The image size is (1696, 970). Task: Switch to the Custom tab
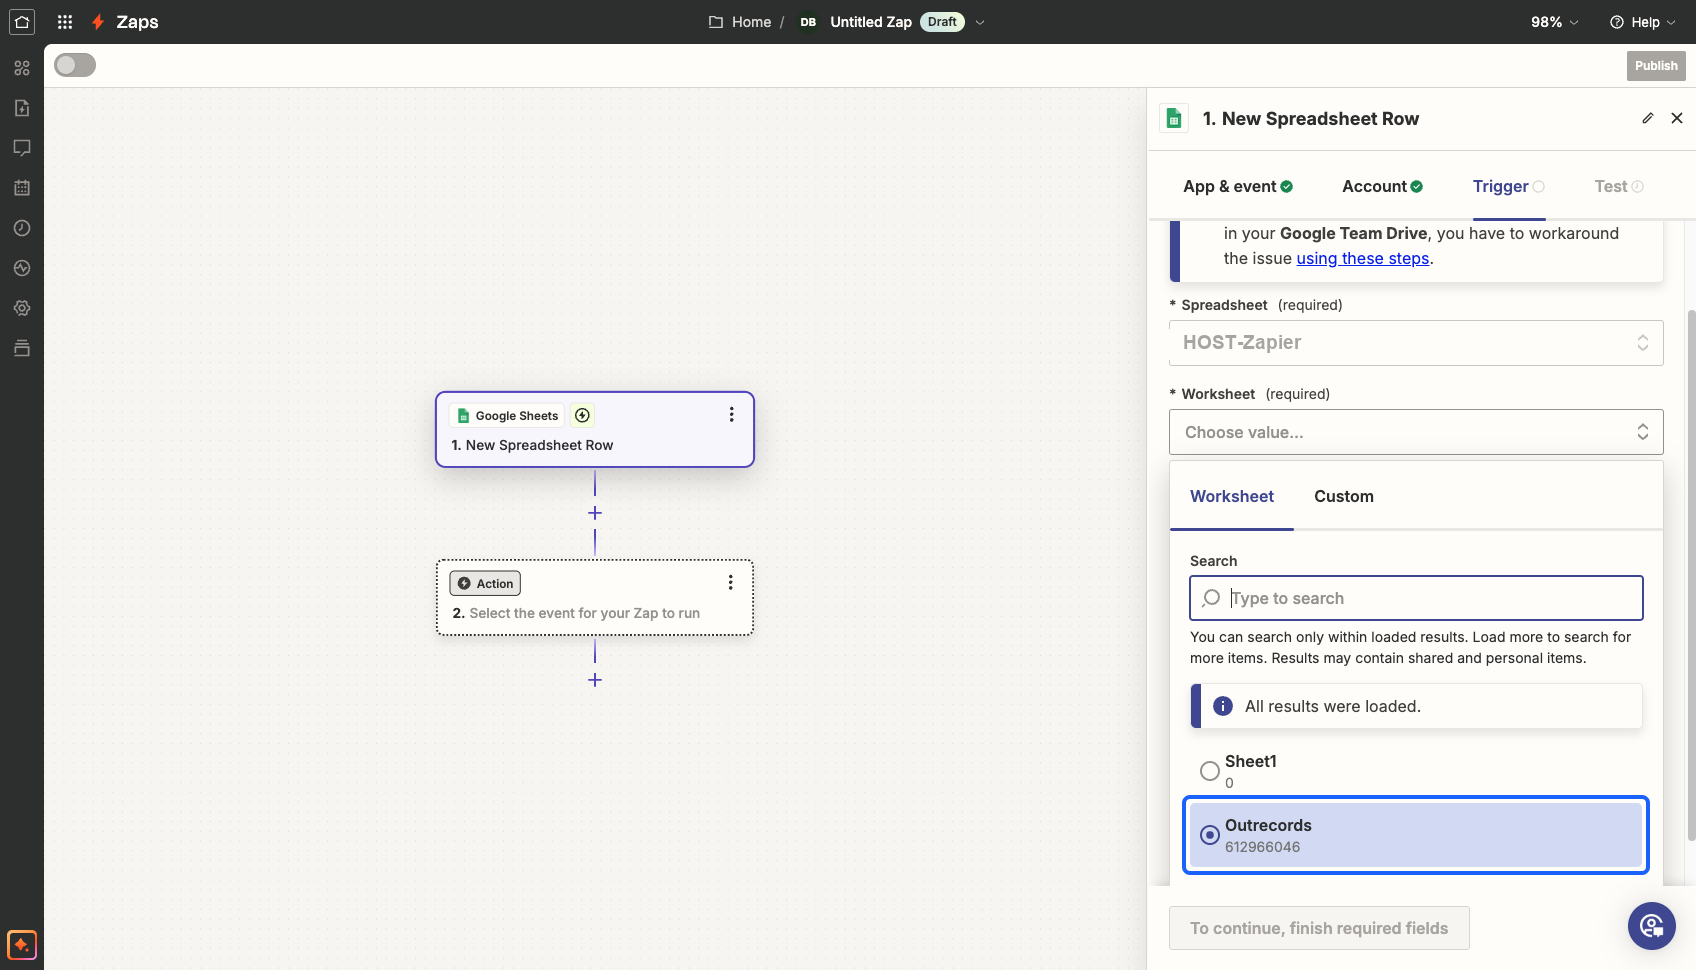1344,497
